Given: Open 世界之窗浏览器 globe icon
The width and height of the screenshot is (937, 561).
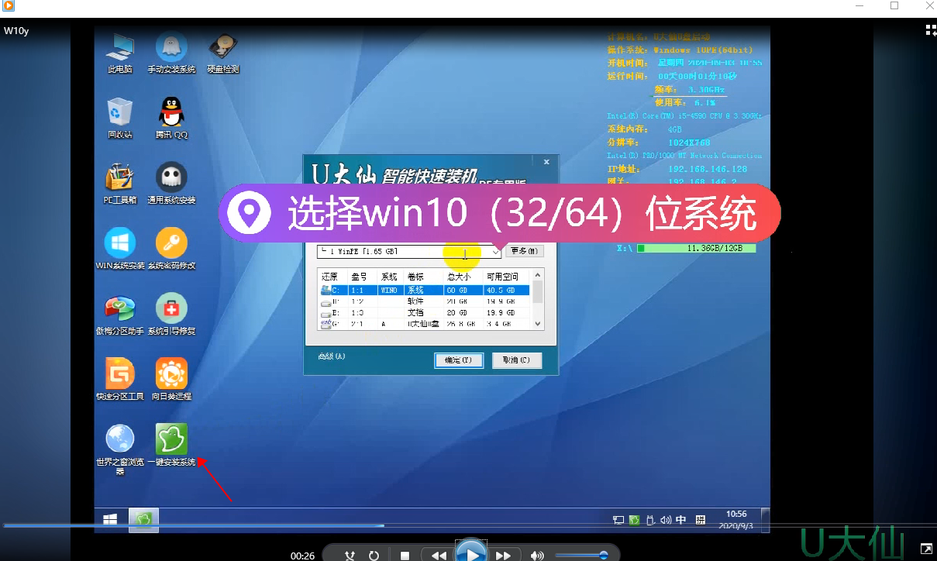Looking at the screenshot, I should click(x=120, y=449).
